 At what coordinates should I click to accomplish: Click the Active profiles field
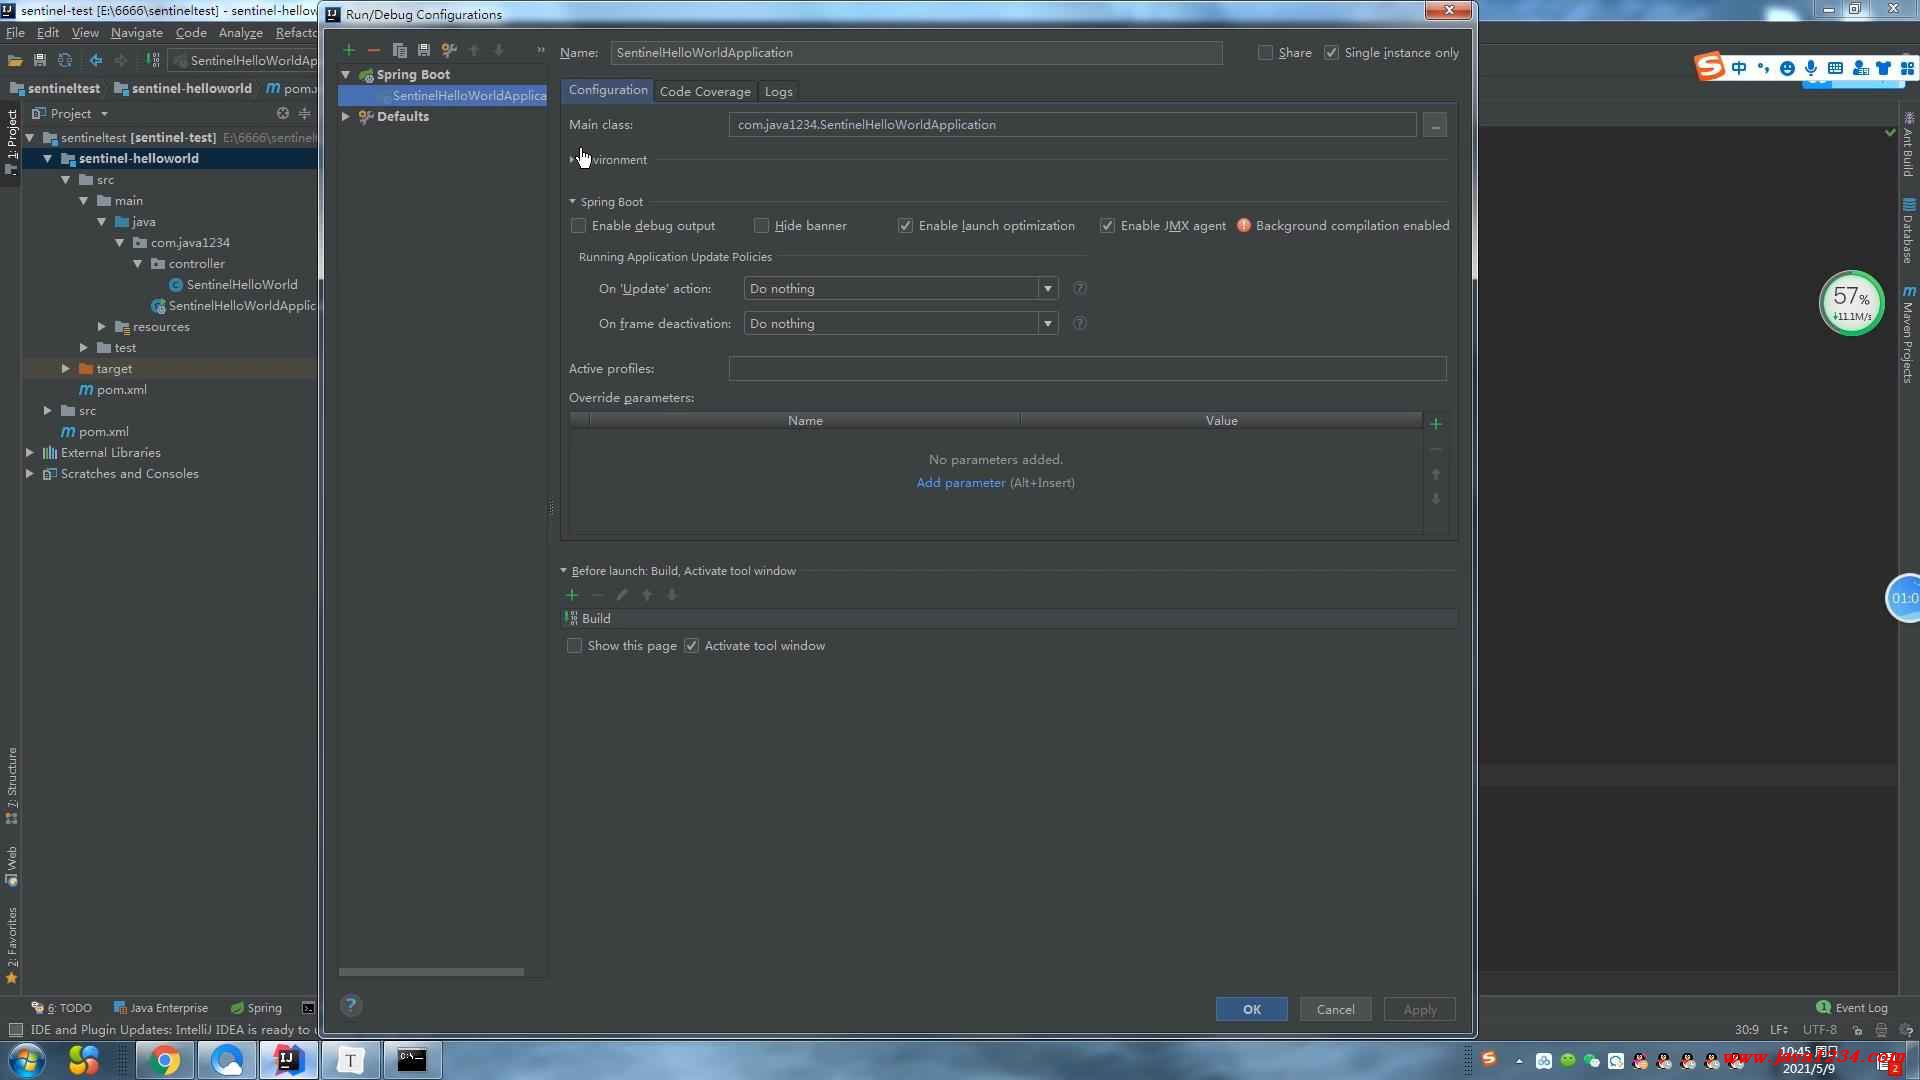[x=1087, y=369]
